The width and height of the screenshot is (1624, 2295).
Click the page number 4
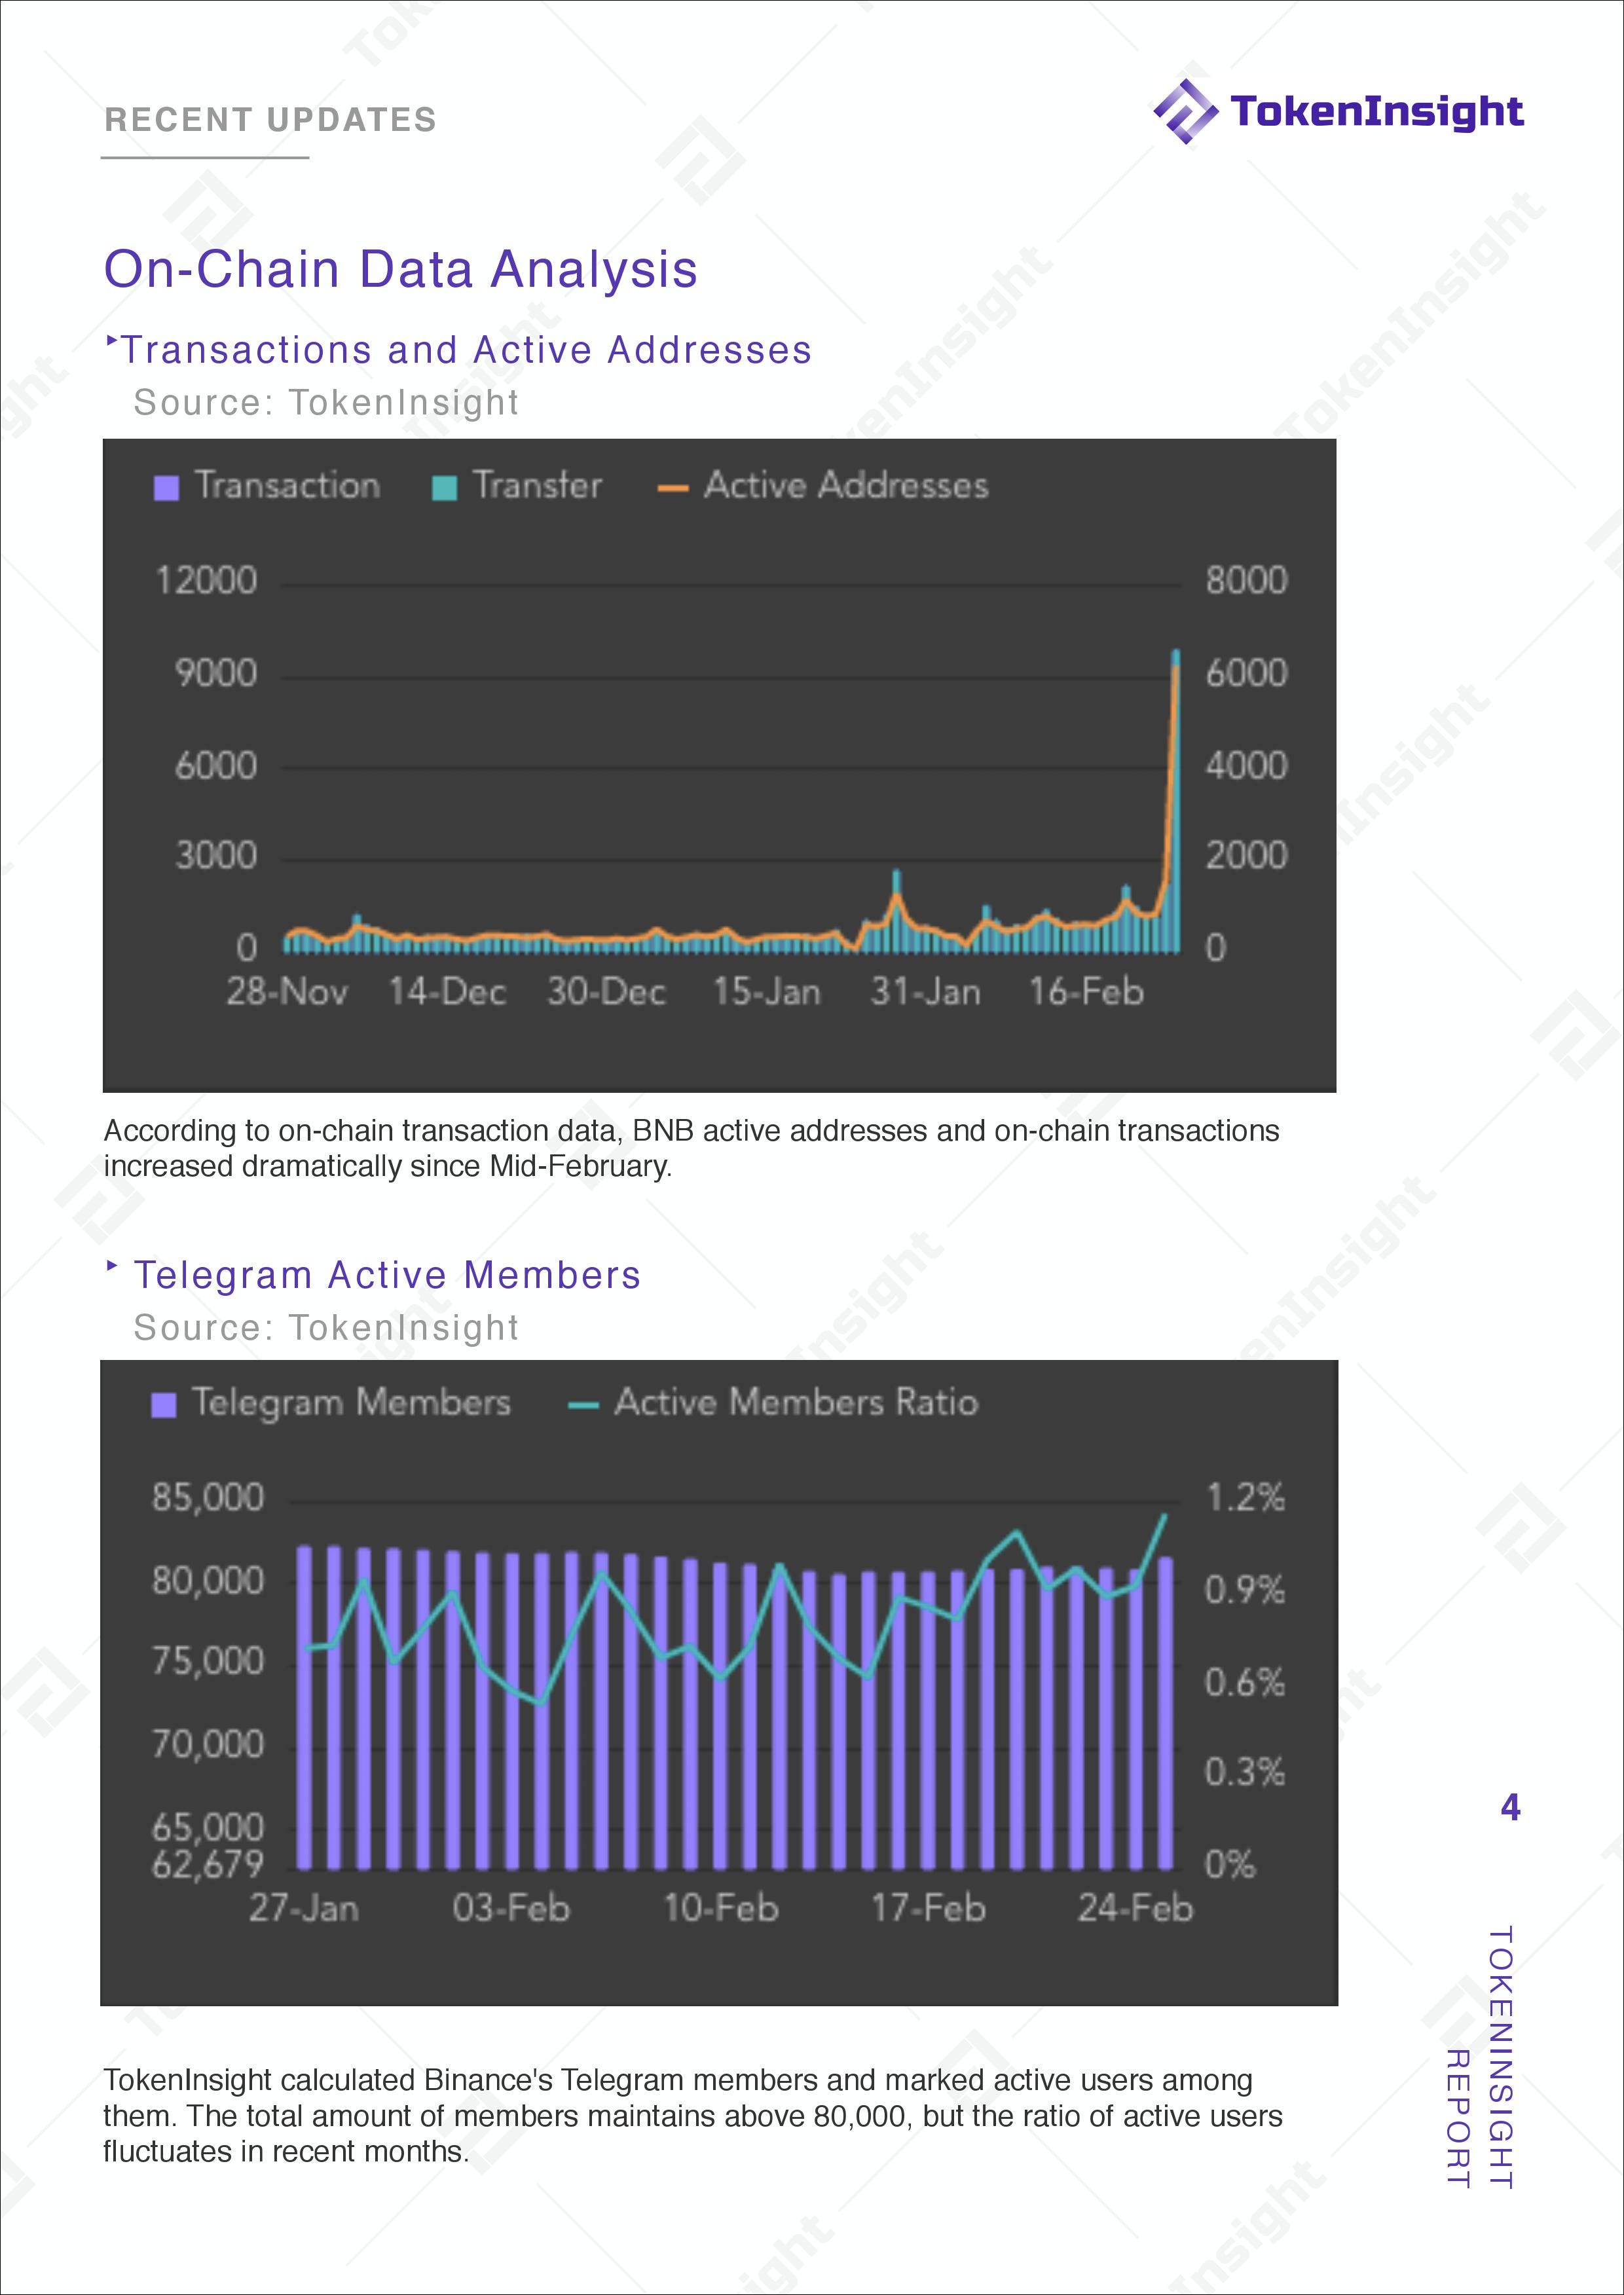pyautogui.click(x=1511, y=1808)
